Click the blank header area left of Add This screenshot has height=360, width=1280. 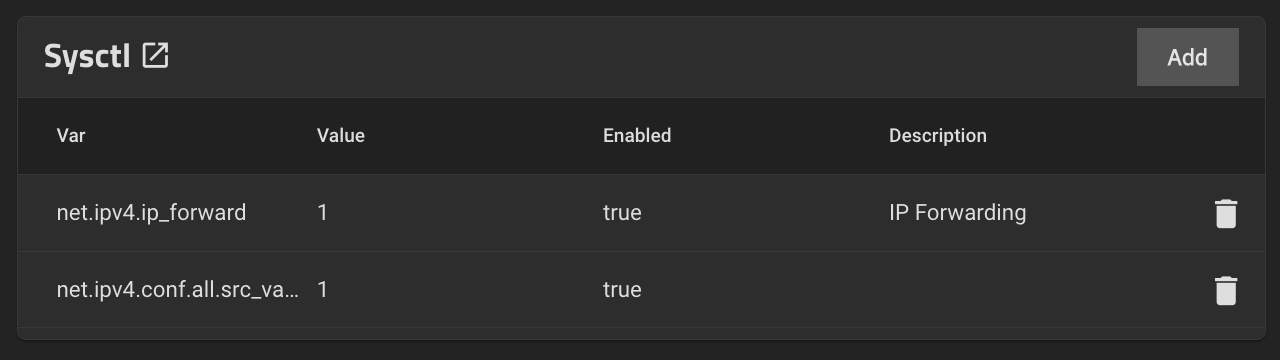coord(650,57)
